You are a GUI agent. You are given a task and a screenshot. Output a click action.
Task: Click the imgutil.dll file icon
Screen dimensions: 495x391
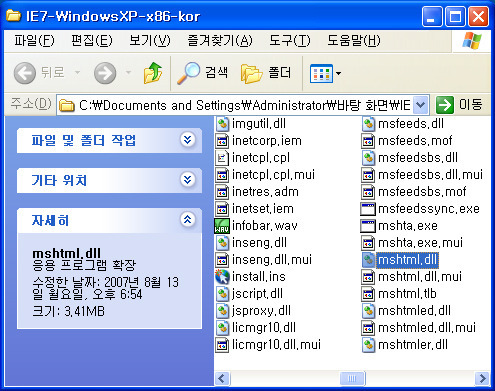click(x=222, y=124)
